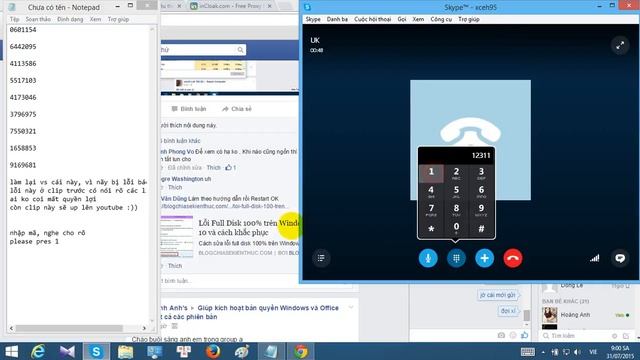Open Xem menu in Notepad
This screenshot has height=360, width=640.
(96, 19)
